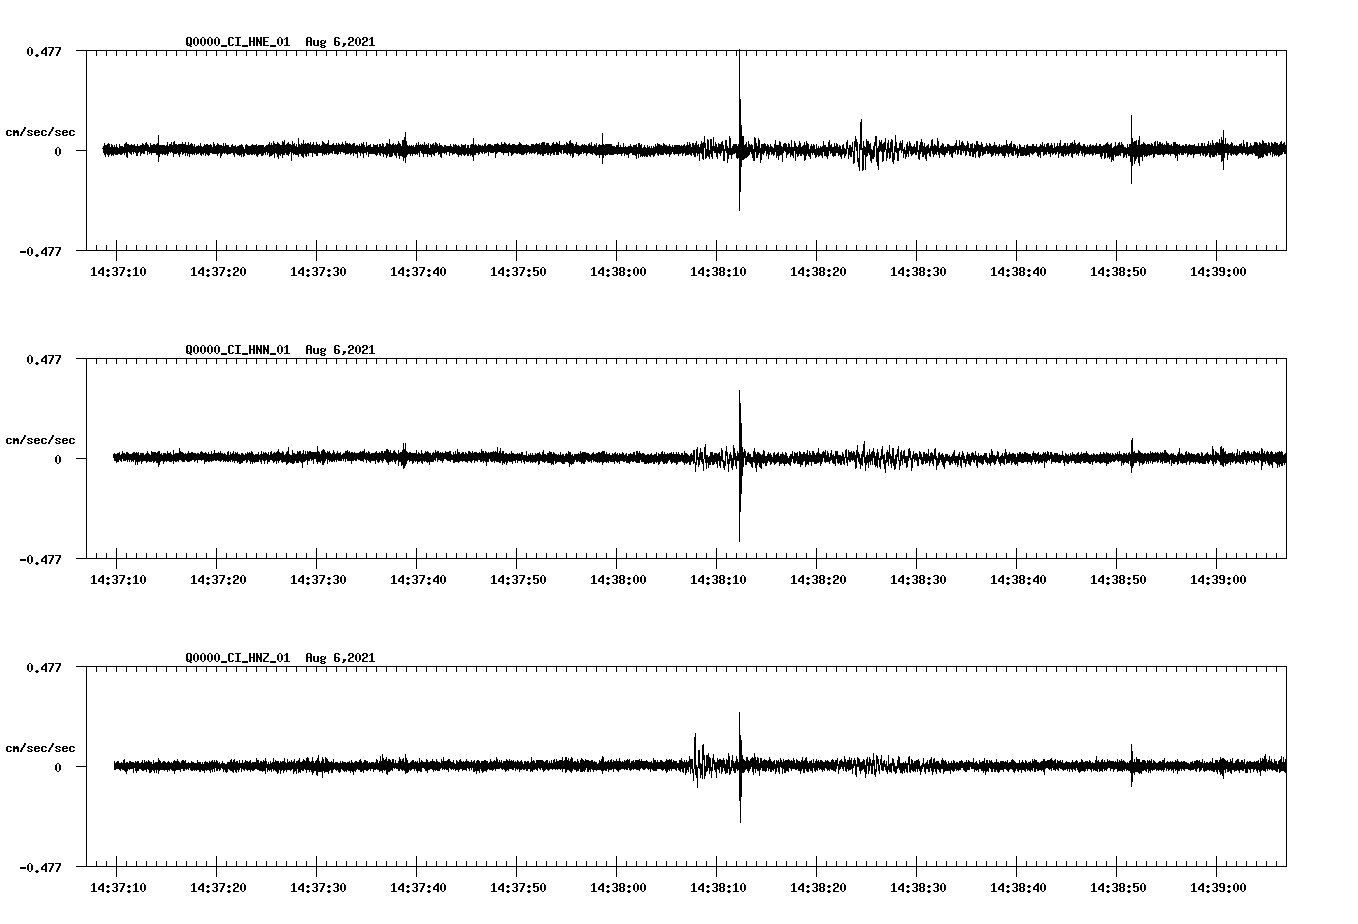Click the 14:38:10 time label under the HNZ plot
Viewport: 1358px width, 924px height.
(x=718, y=888)
